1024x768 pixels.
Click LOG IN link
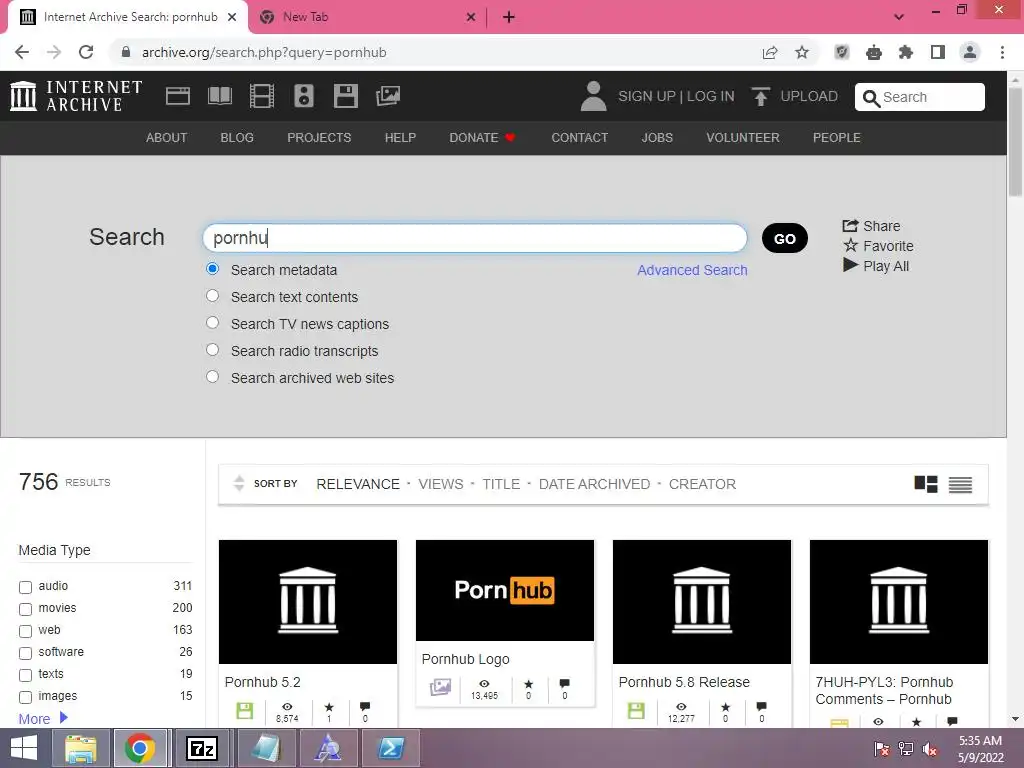tap(711, 96)
